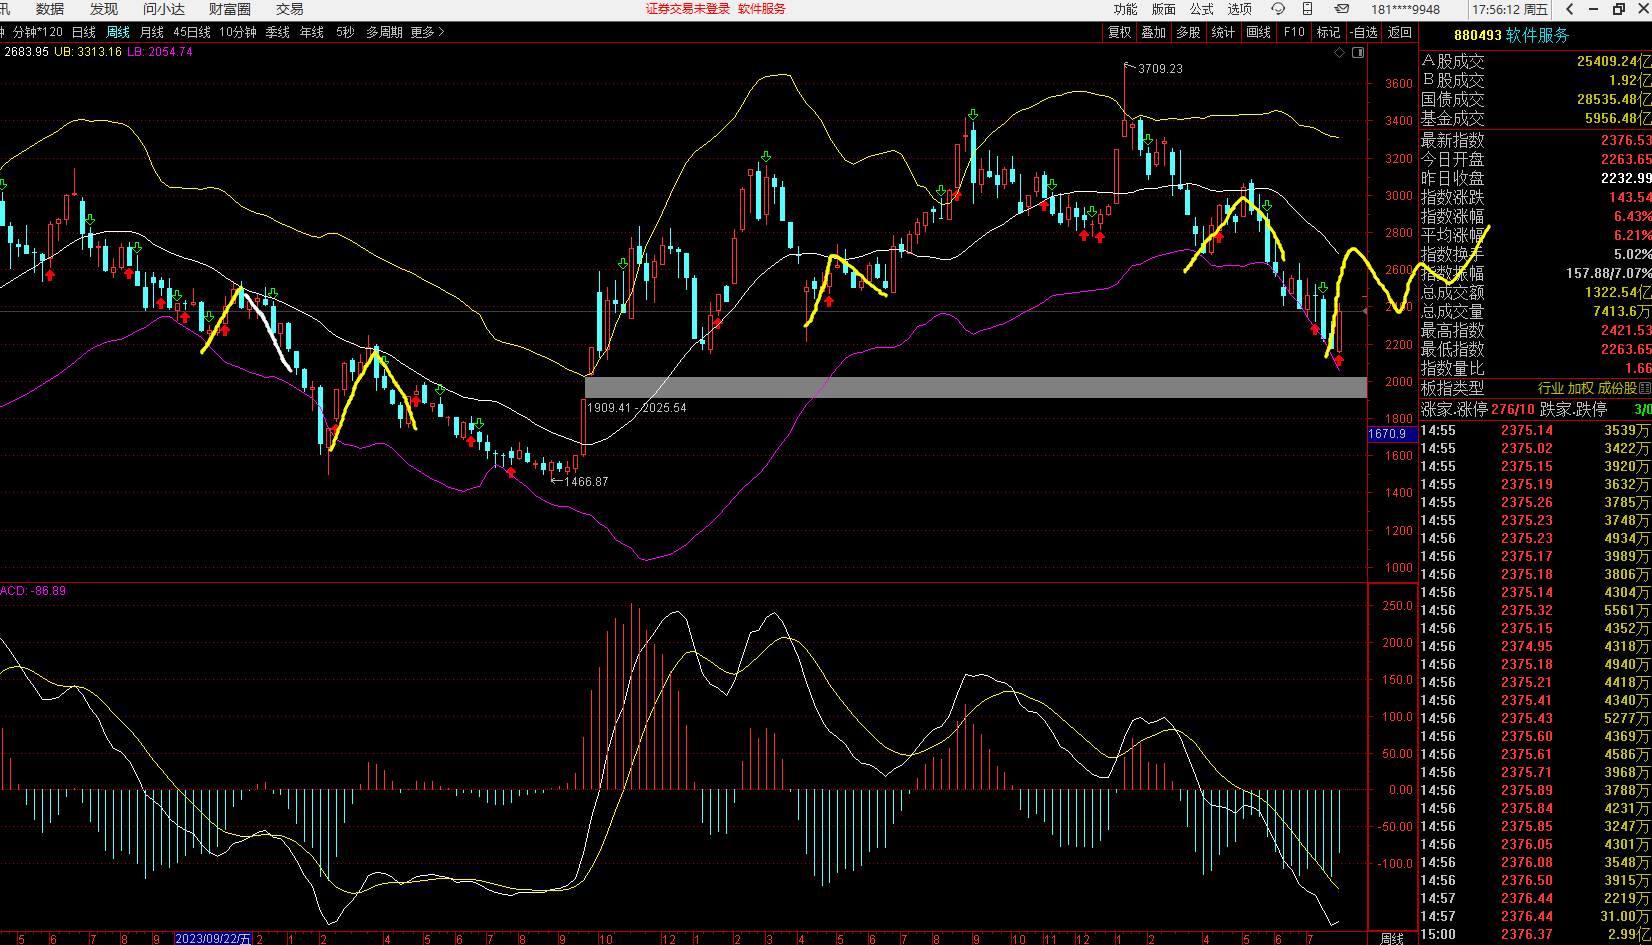Viewport: 1652px width, 945px height.
Task: Click the 成份股 constituents label
Action: (x=1617, y=388)
